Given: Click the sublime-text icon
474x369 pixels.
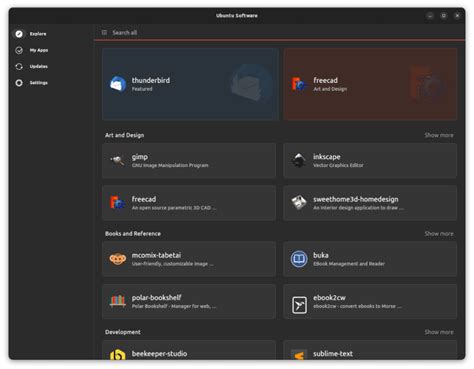Looking at the screenshot, I should (299, 355).
